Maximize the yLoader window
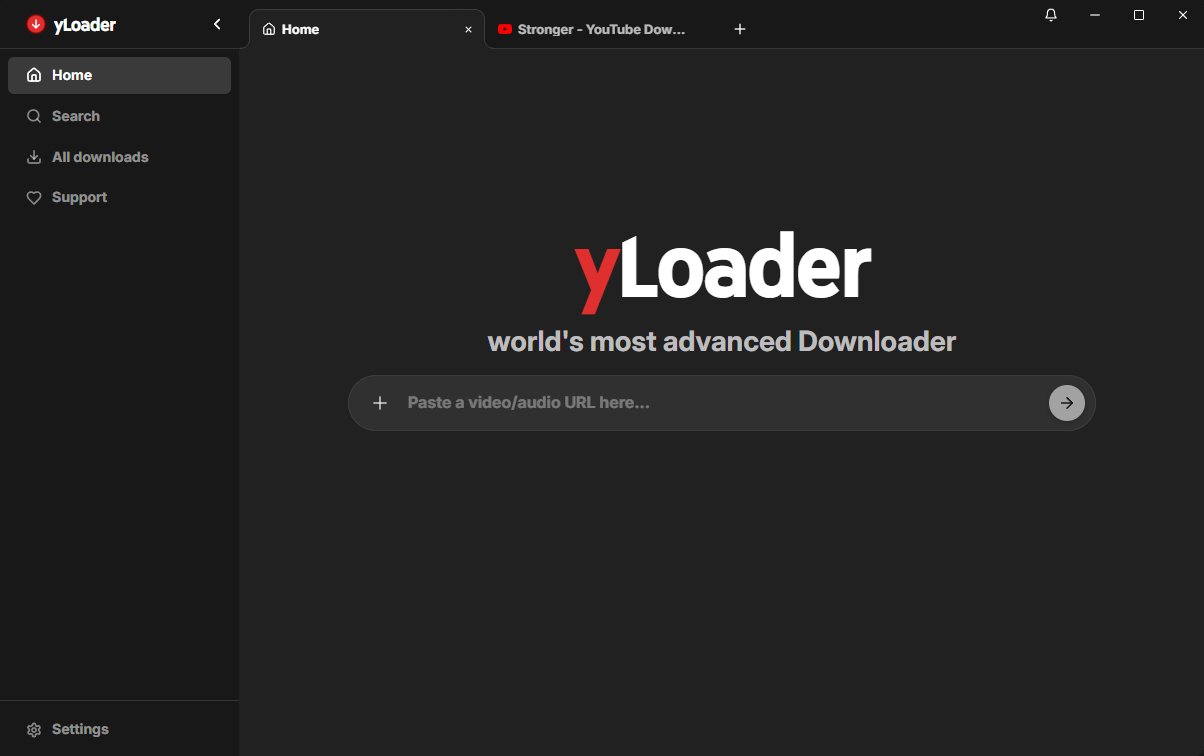This screenshot has width=1204, height=756. click(1138, 15)
